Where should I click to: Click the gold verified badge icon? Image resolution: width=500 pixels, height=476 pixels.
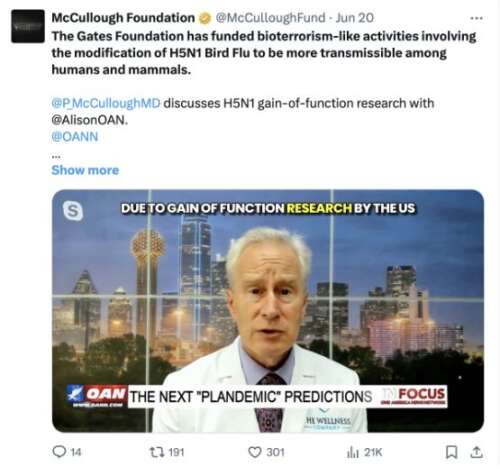[205, 18]
